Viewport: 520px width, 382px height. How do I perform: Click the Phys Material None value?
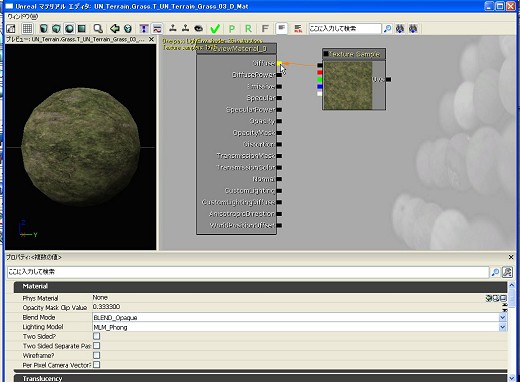click(x=100, y=297)
